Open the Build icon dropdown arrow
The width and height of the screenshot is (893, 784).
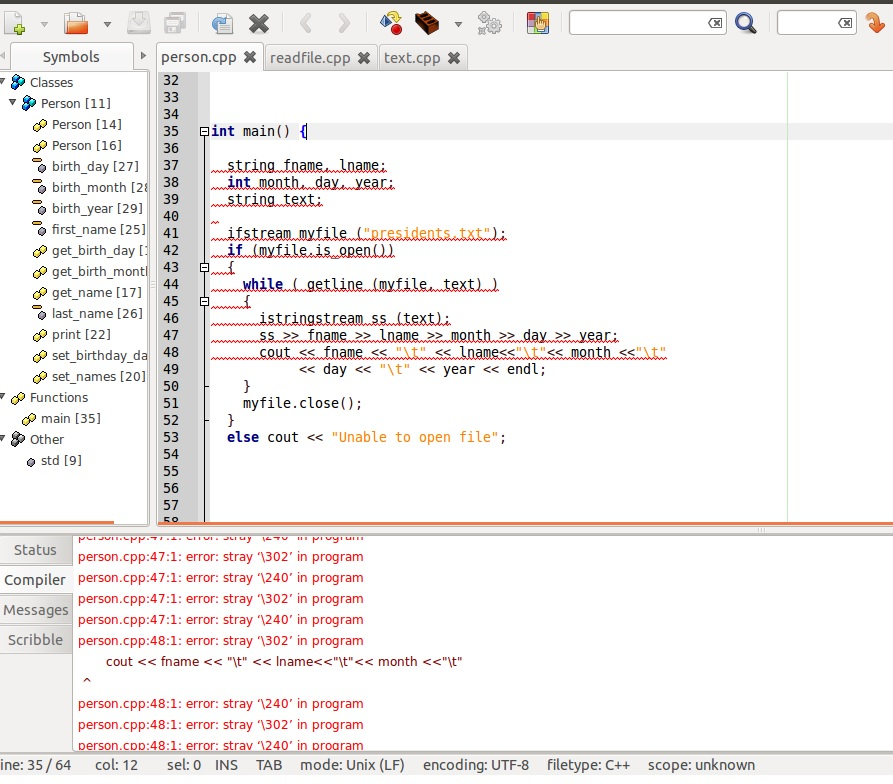458,25
